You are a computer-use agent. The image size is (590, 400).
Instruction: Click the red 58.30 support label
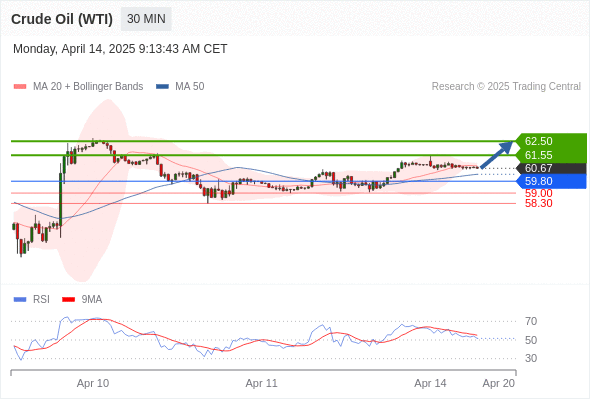(x=538, y=204)
